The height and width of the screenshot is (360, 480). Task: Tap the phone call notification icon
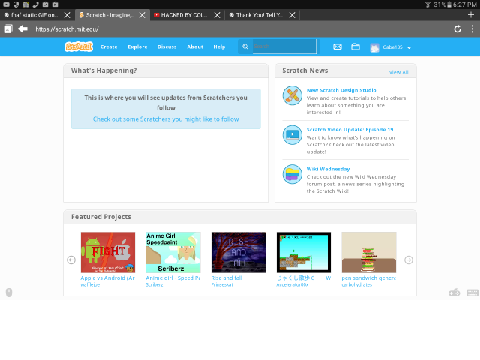pos(36,5)
